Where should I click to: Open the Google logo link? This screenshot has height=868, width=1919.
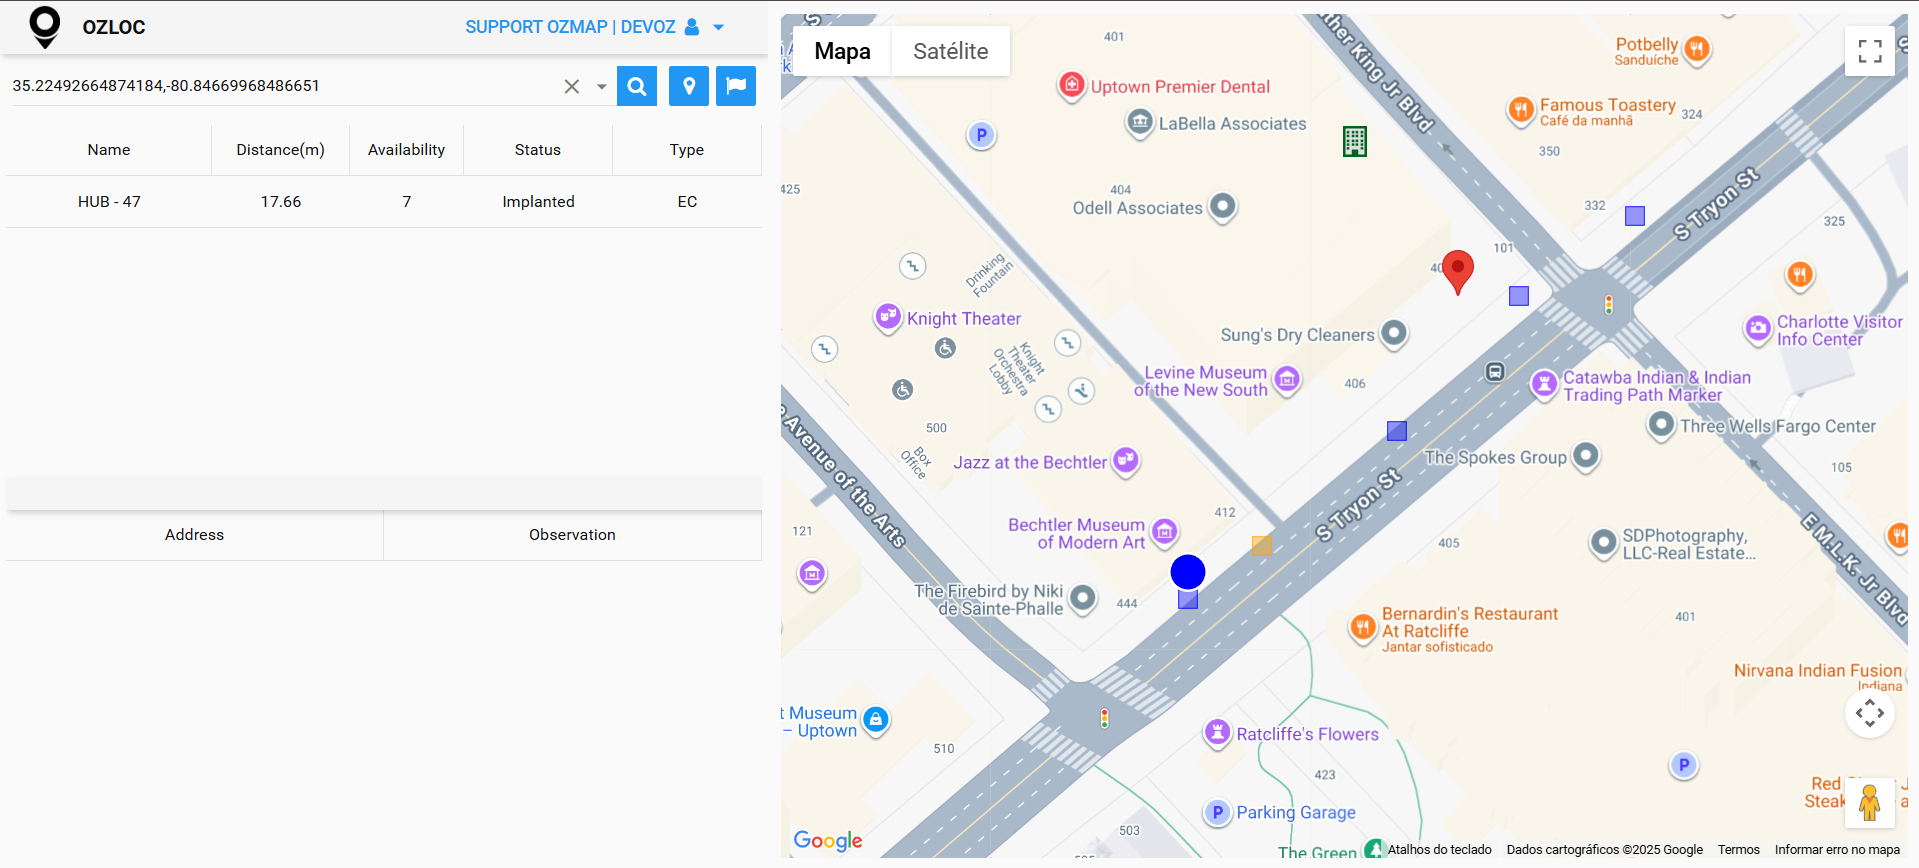(828, 841)
